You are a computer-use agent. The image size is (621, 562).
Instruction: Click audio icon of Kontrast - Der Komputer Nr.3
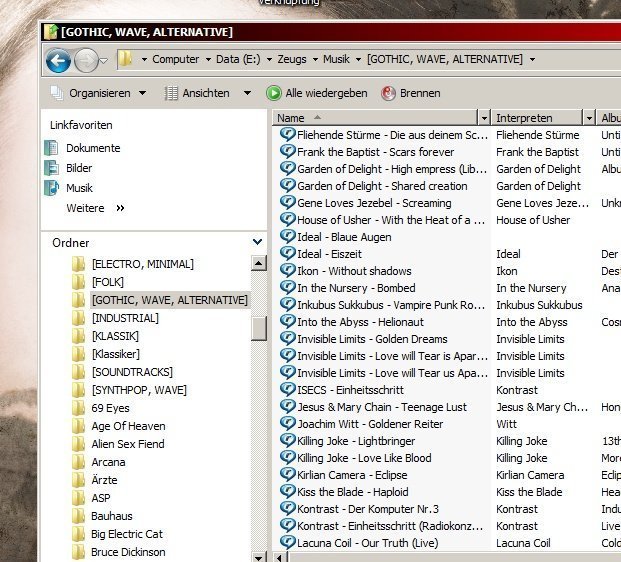pyautogui.click(x=288, y=509)
